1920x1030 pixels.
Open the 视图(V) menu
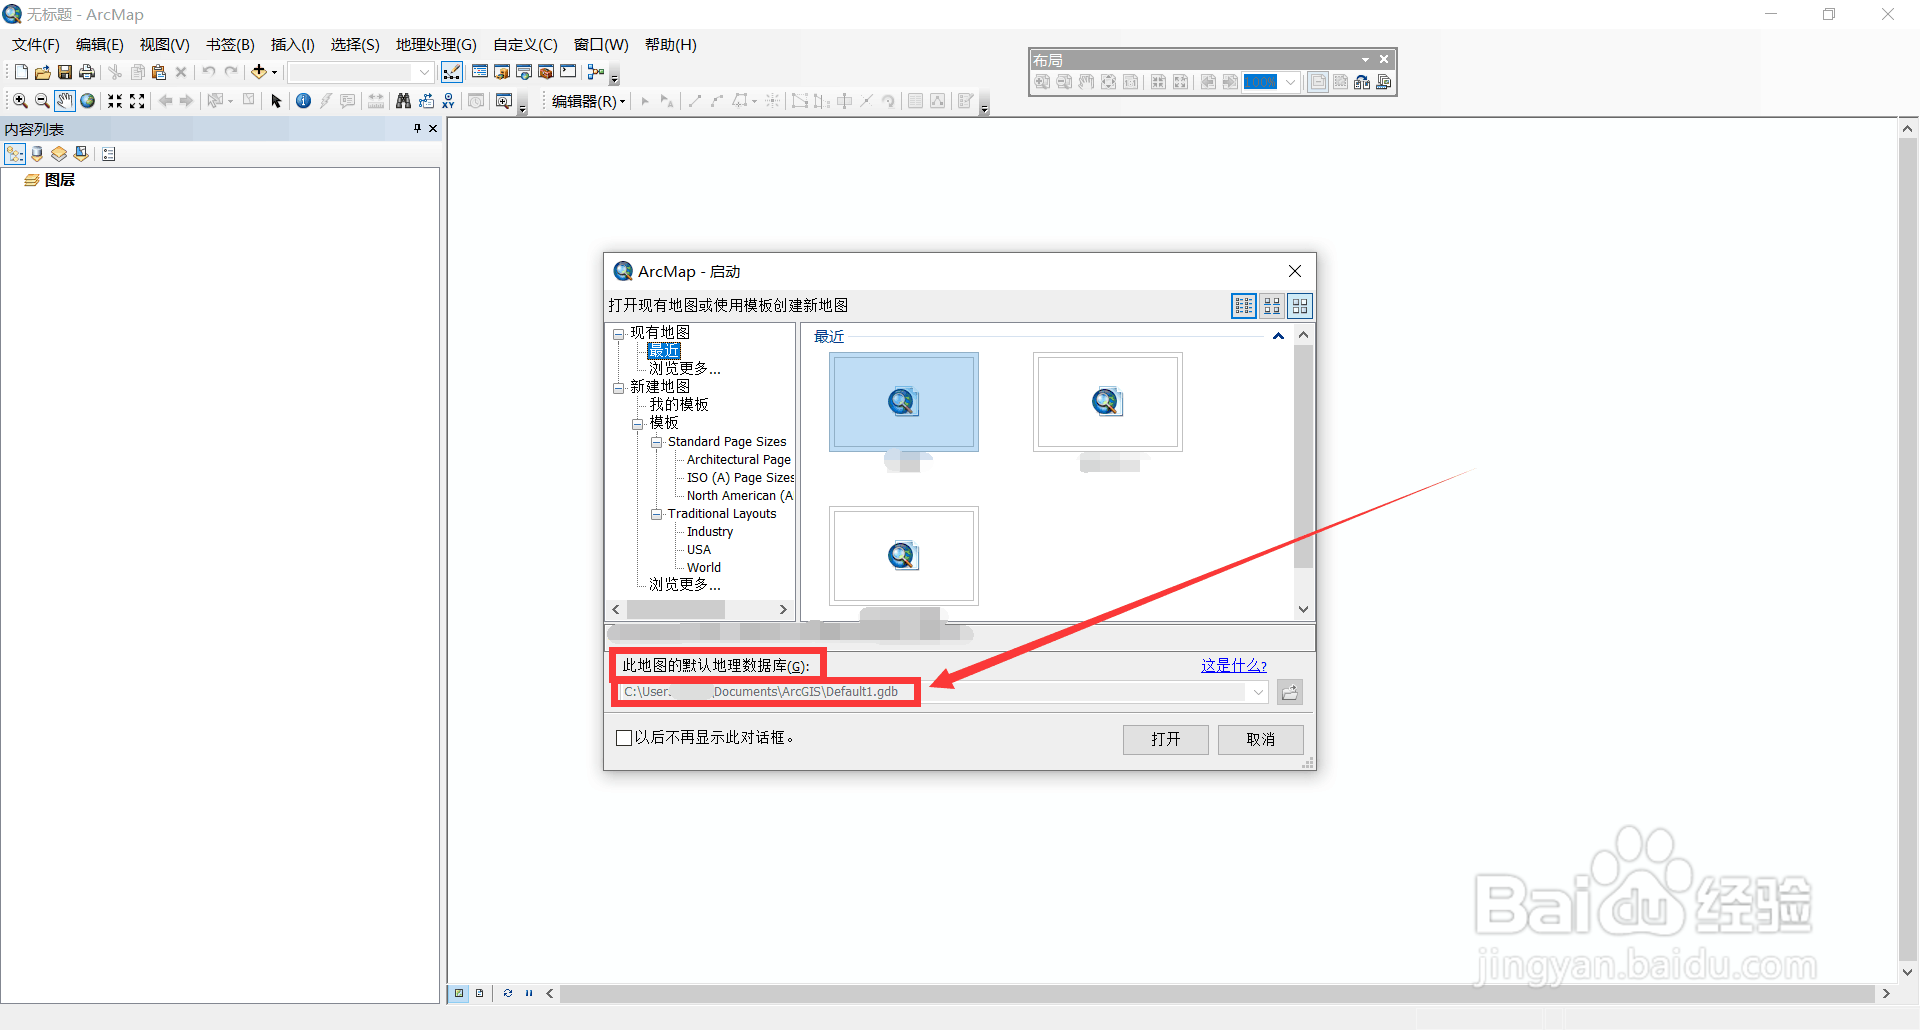click(x=165, y=45)
